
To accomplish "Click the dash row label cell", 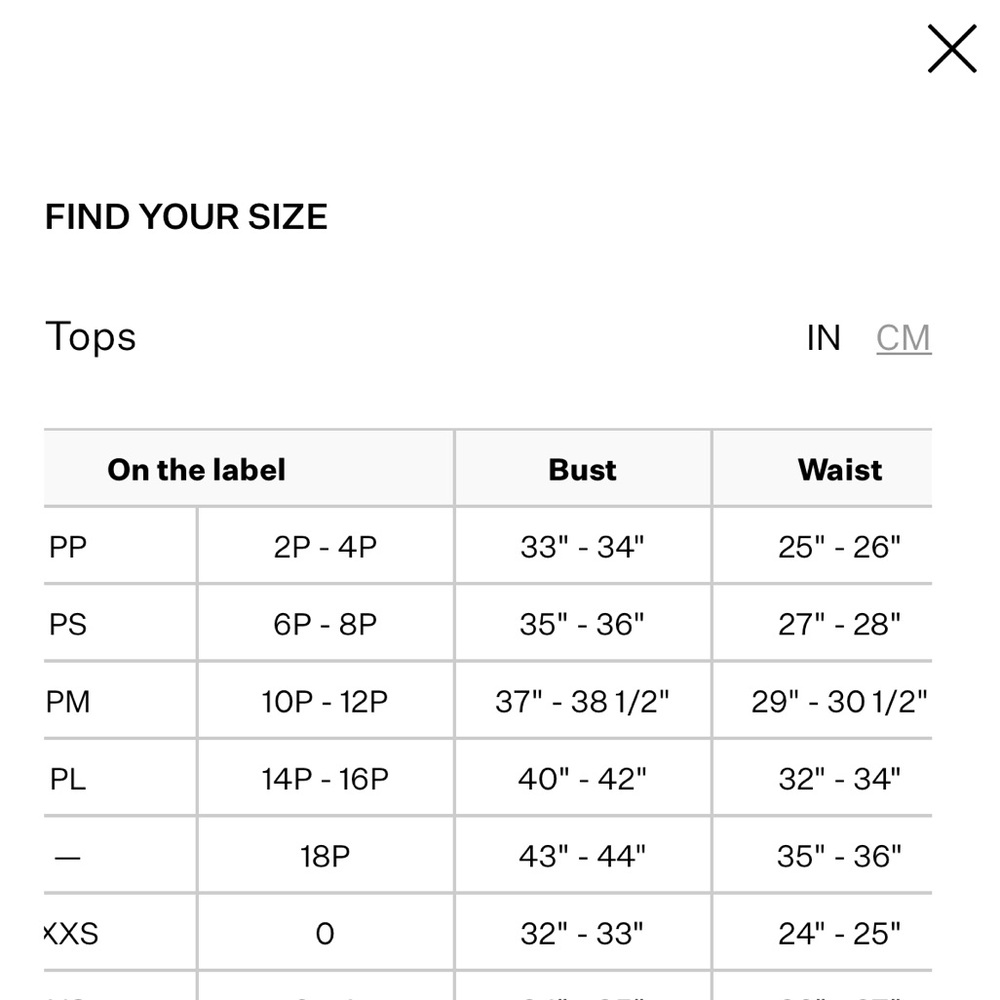I will coord(68,855).
